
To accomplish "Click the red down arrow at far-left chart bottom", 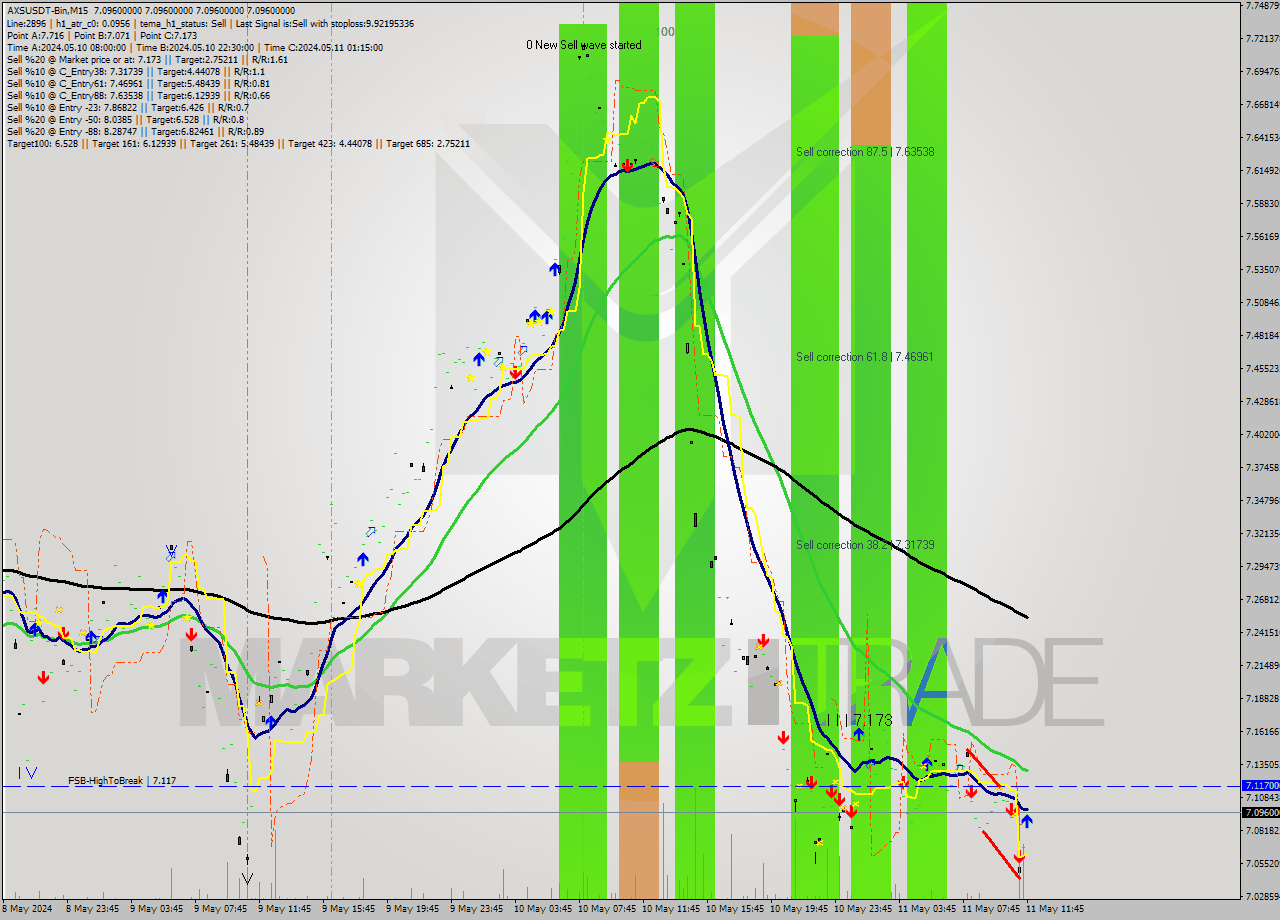I will 43,678.
